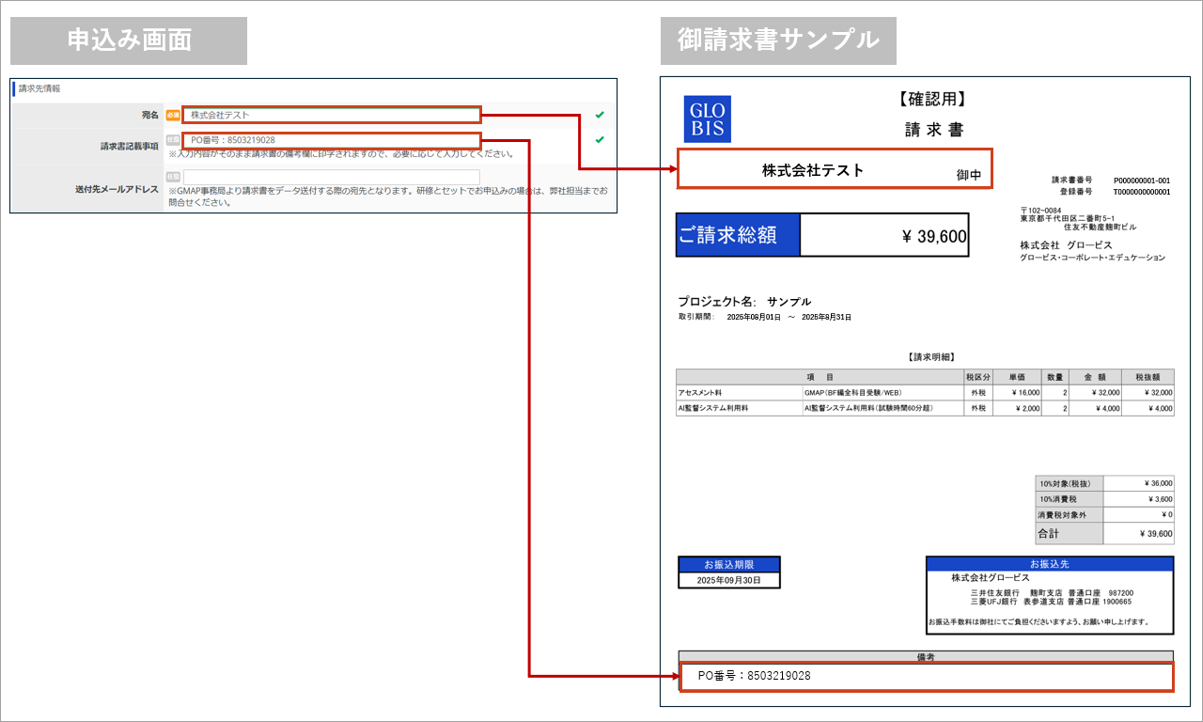Screen dimensions: 1203x722
Task: Click the お振込手数料 notice sentence
Action: (x=1038, y=622)
